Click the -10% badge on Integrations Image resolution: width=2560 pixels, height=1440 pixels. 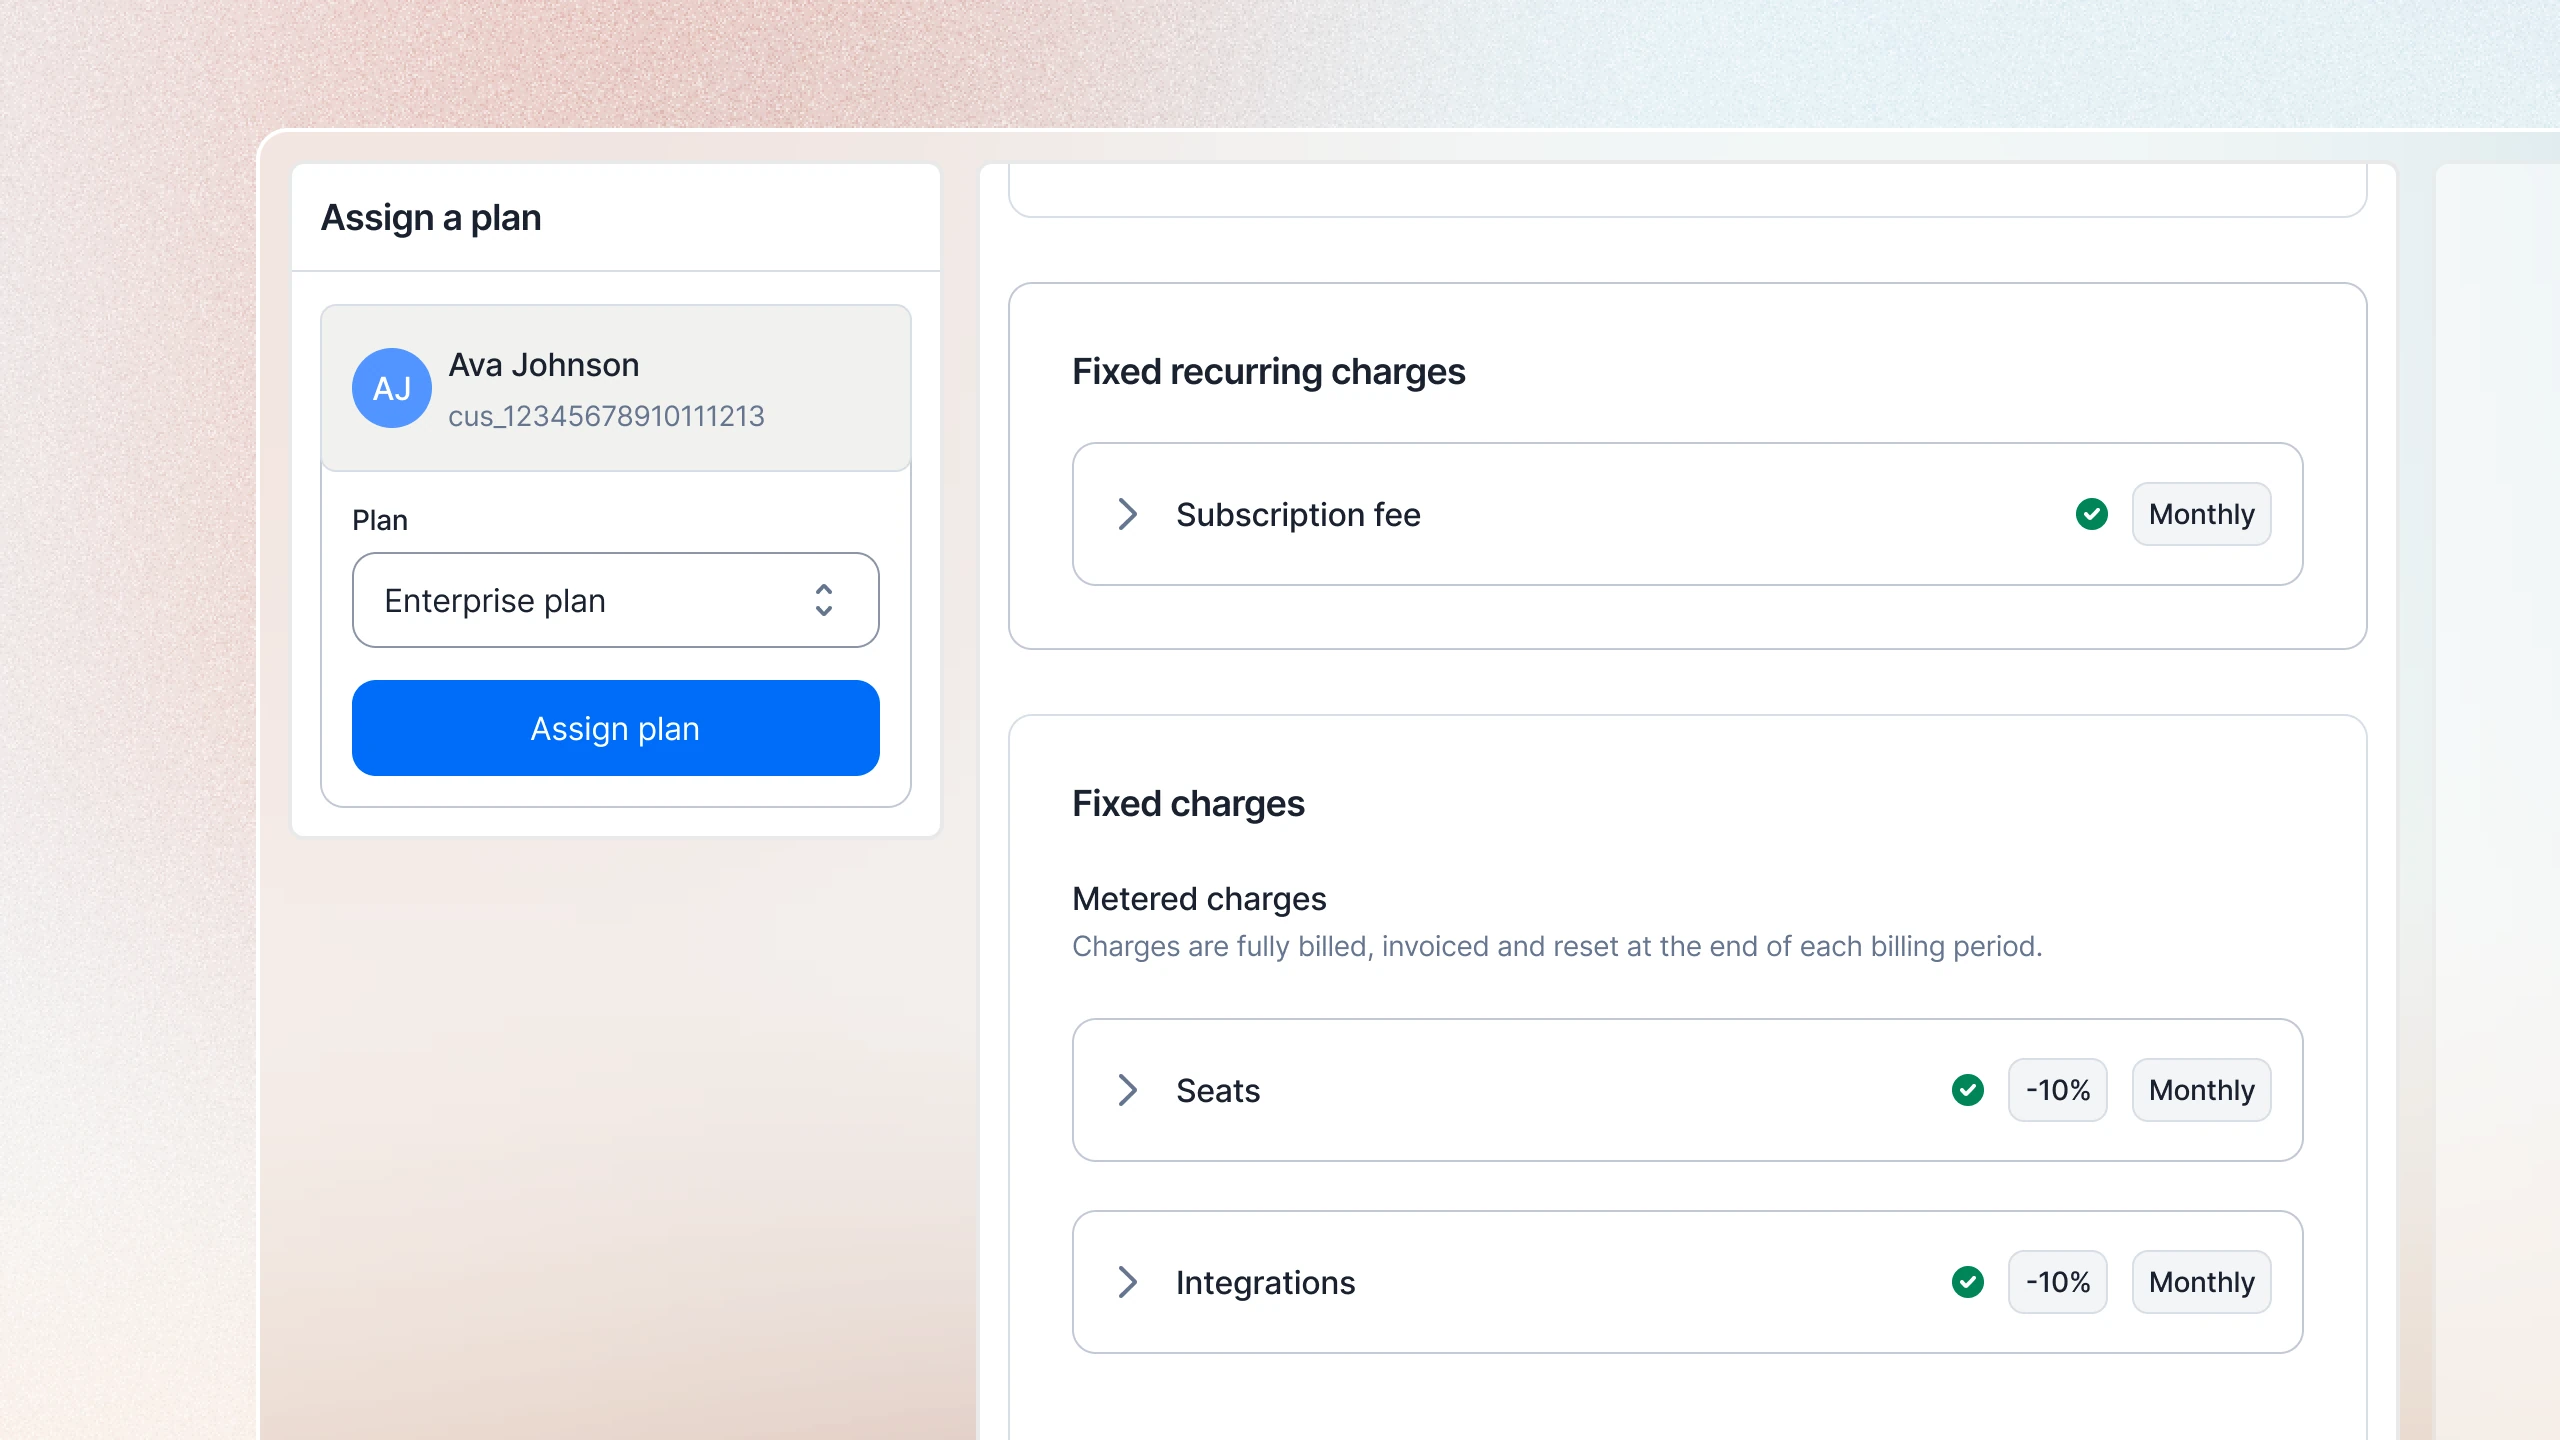point(2057,1282)
